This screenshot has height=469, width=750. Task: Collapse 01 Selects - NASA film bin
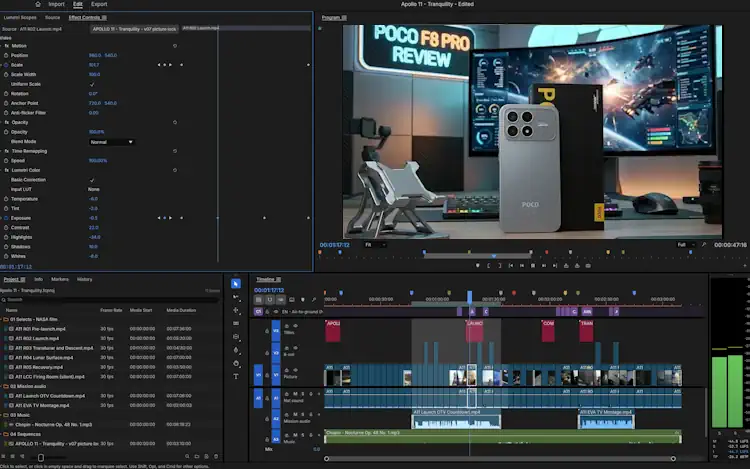coord(1,319)
